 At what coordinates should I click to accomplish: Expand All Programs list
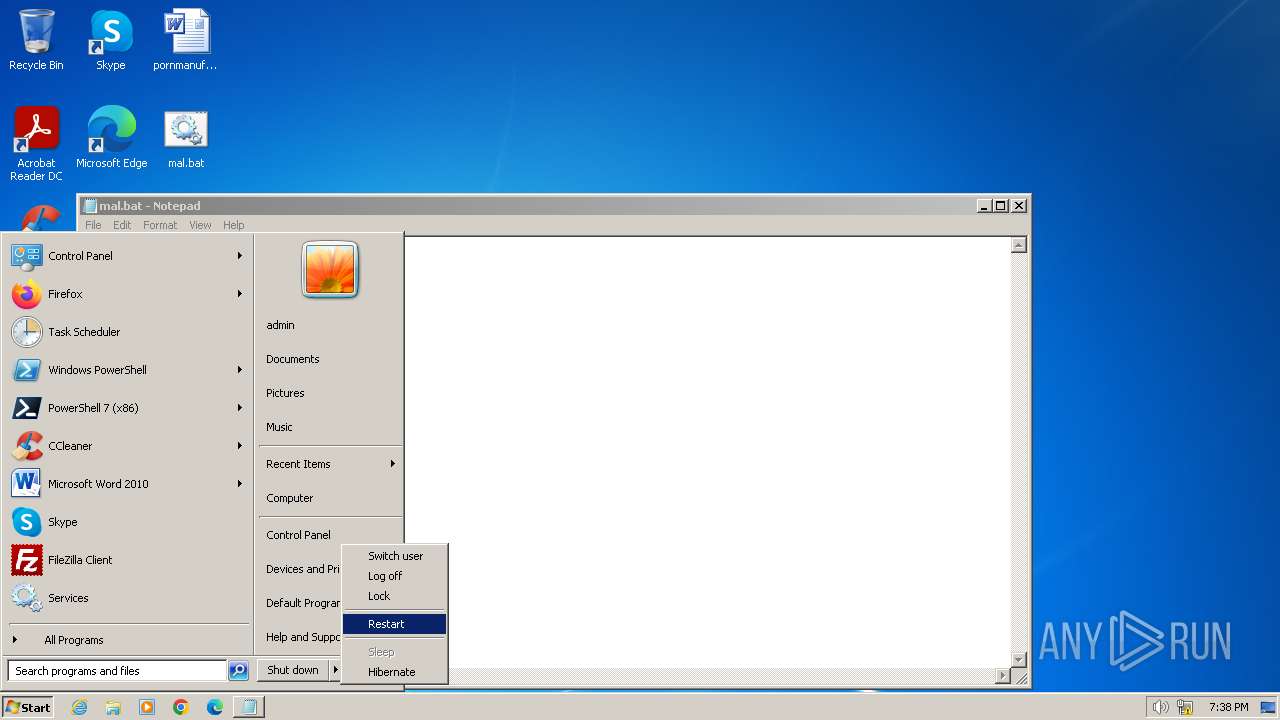click(128, 640)
